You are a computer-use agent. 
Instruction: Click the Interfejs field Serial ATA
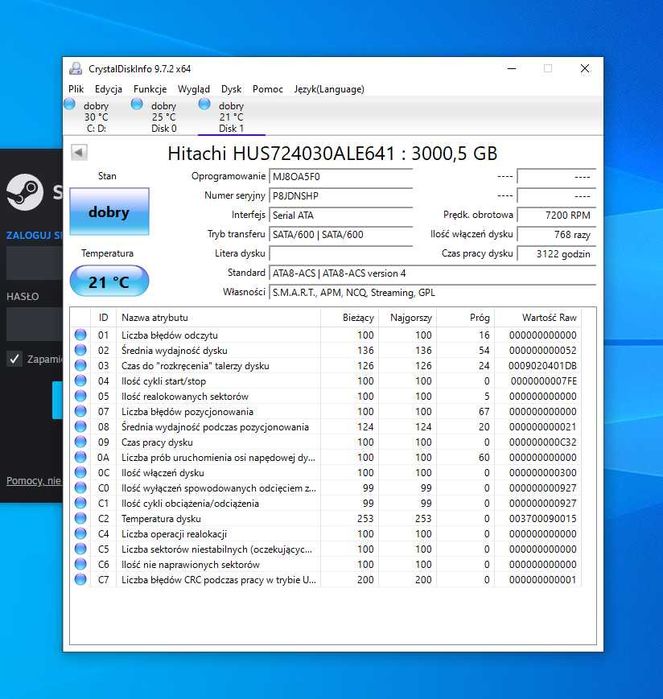[341, 215]
